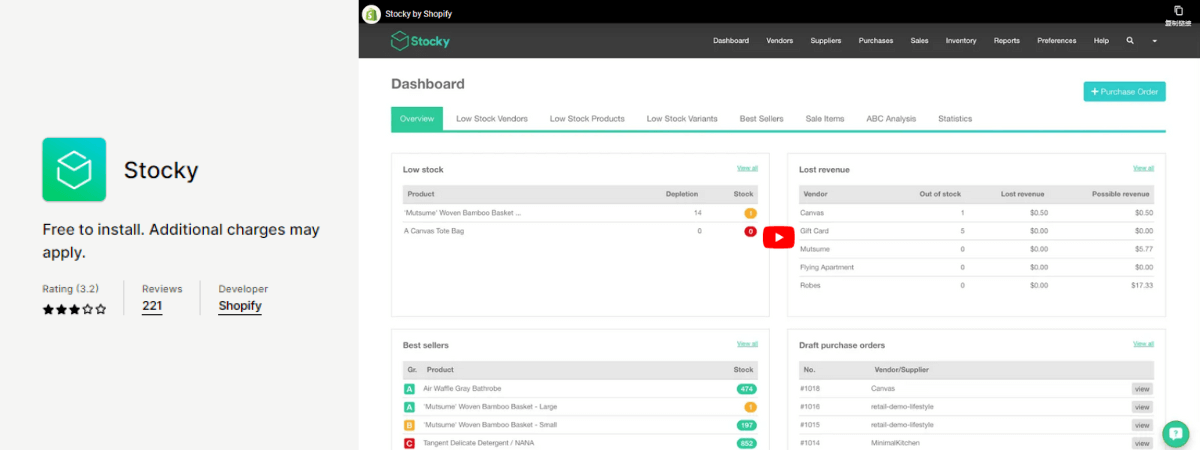
Task: Open the Reports menu
Action: point(1007,41)
